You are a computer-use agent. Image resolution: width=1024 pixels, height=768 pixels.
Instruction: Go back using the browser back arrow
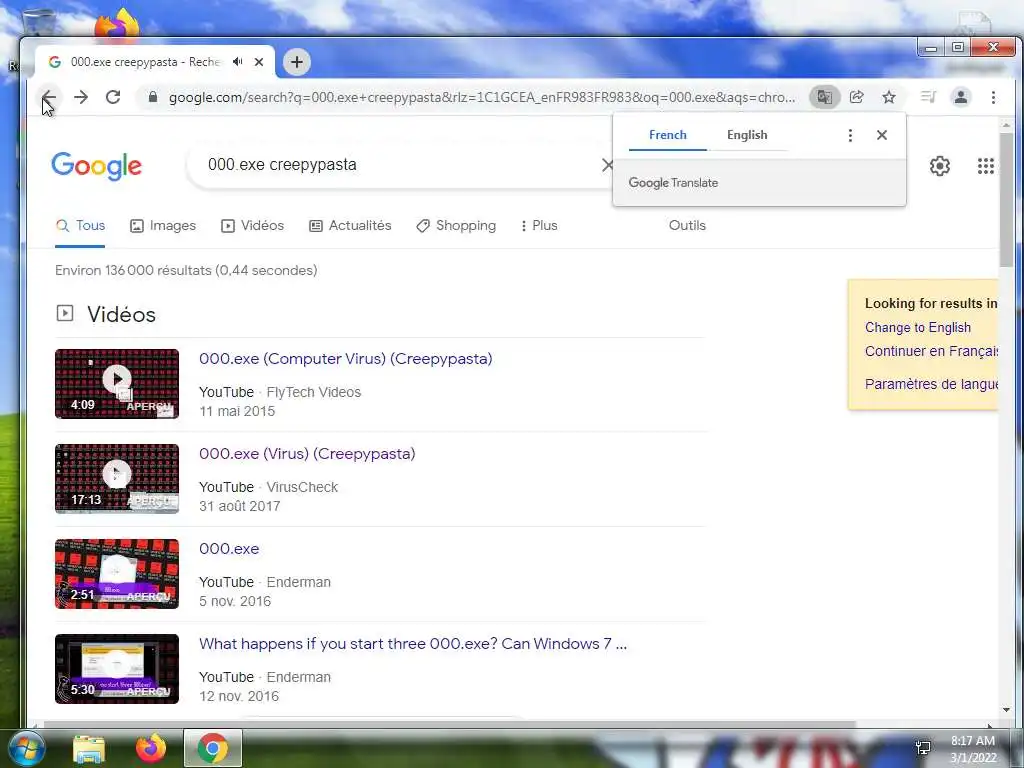click(x=49, y=97)
